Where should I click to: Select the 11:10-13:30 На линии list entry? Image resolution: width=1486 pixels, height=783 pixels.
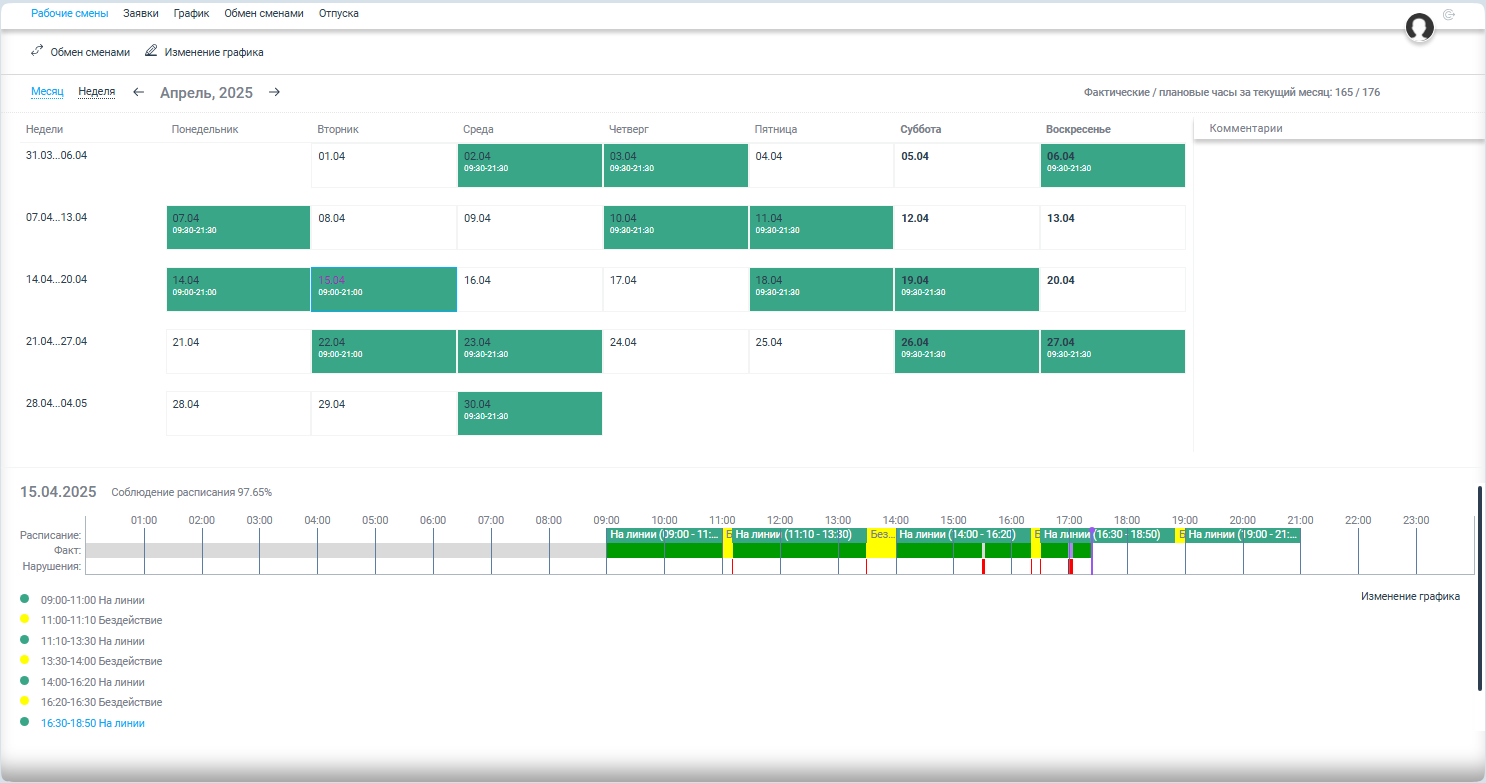93,641
